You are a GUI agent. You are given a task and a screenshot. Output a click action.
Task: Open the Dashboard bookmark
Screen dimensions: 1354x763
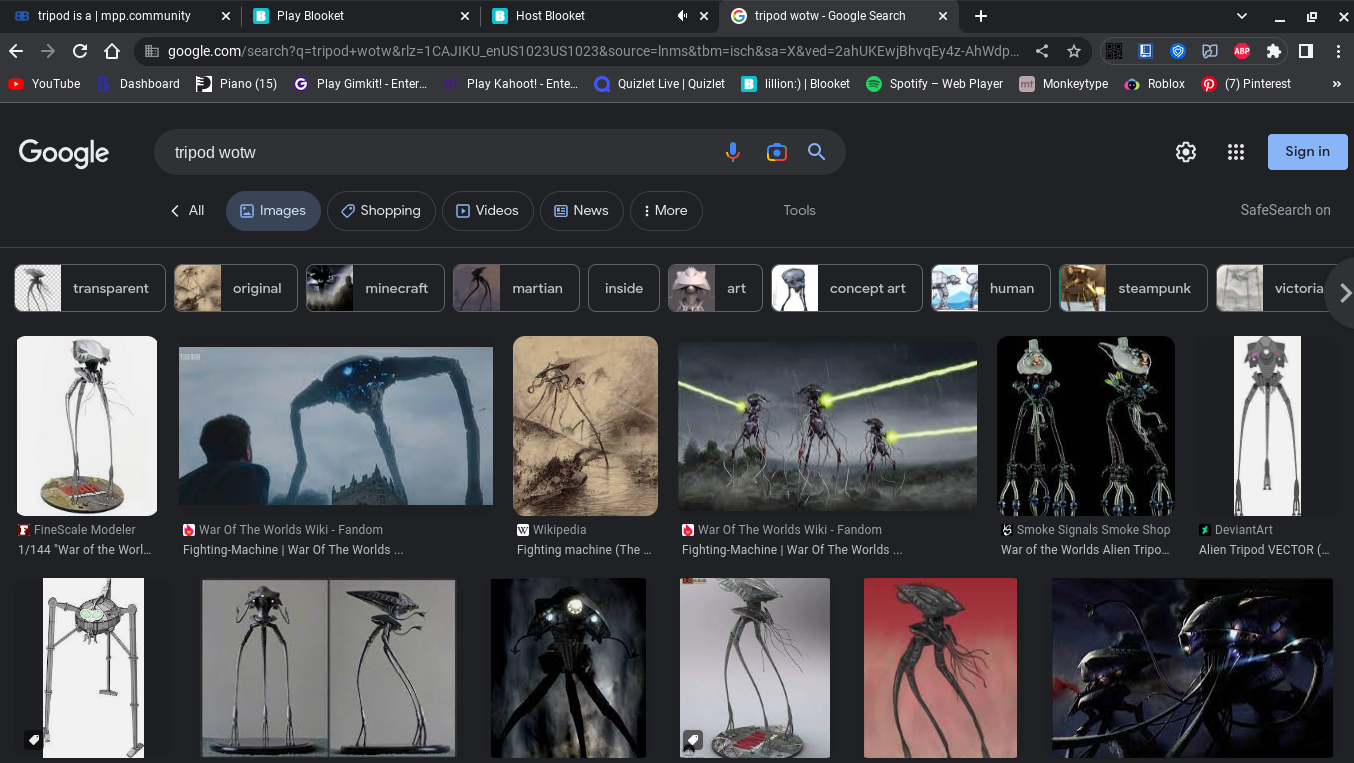point(138,84)
